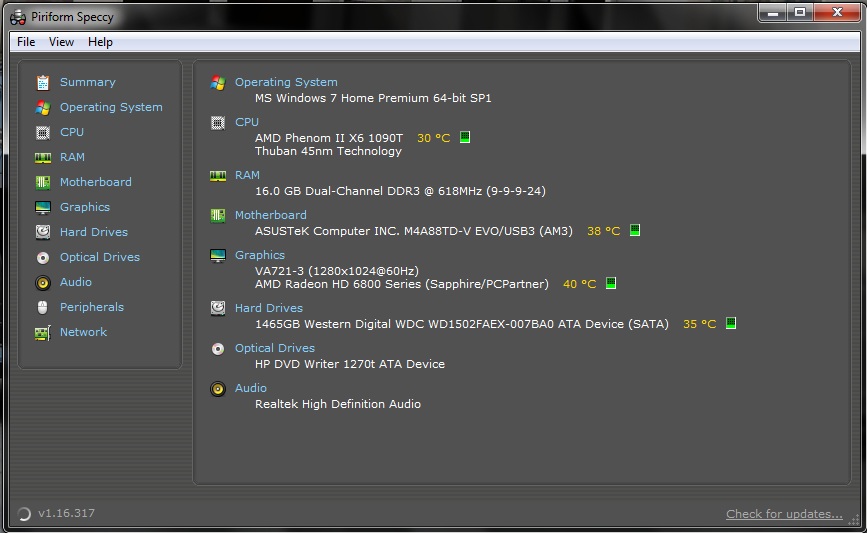
Task: Click the CPU temperature green indicator
Action: (465, 137)
